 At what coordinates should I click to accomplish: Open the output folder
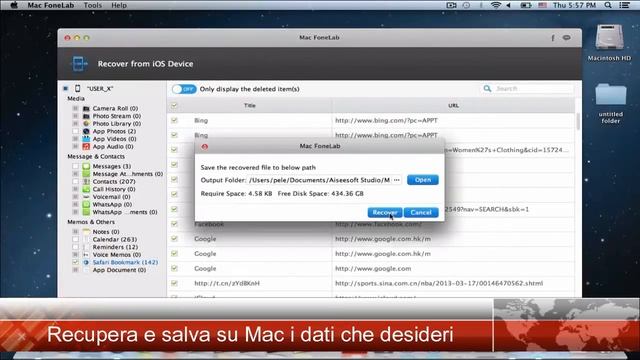pos(422,180)
